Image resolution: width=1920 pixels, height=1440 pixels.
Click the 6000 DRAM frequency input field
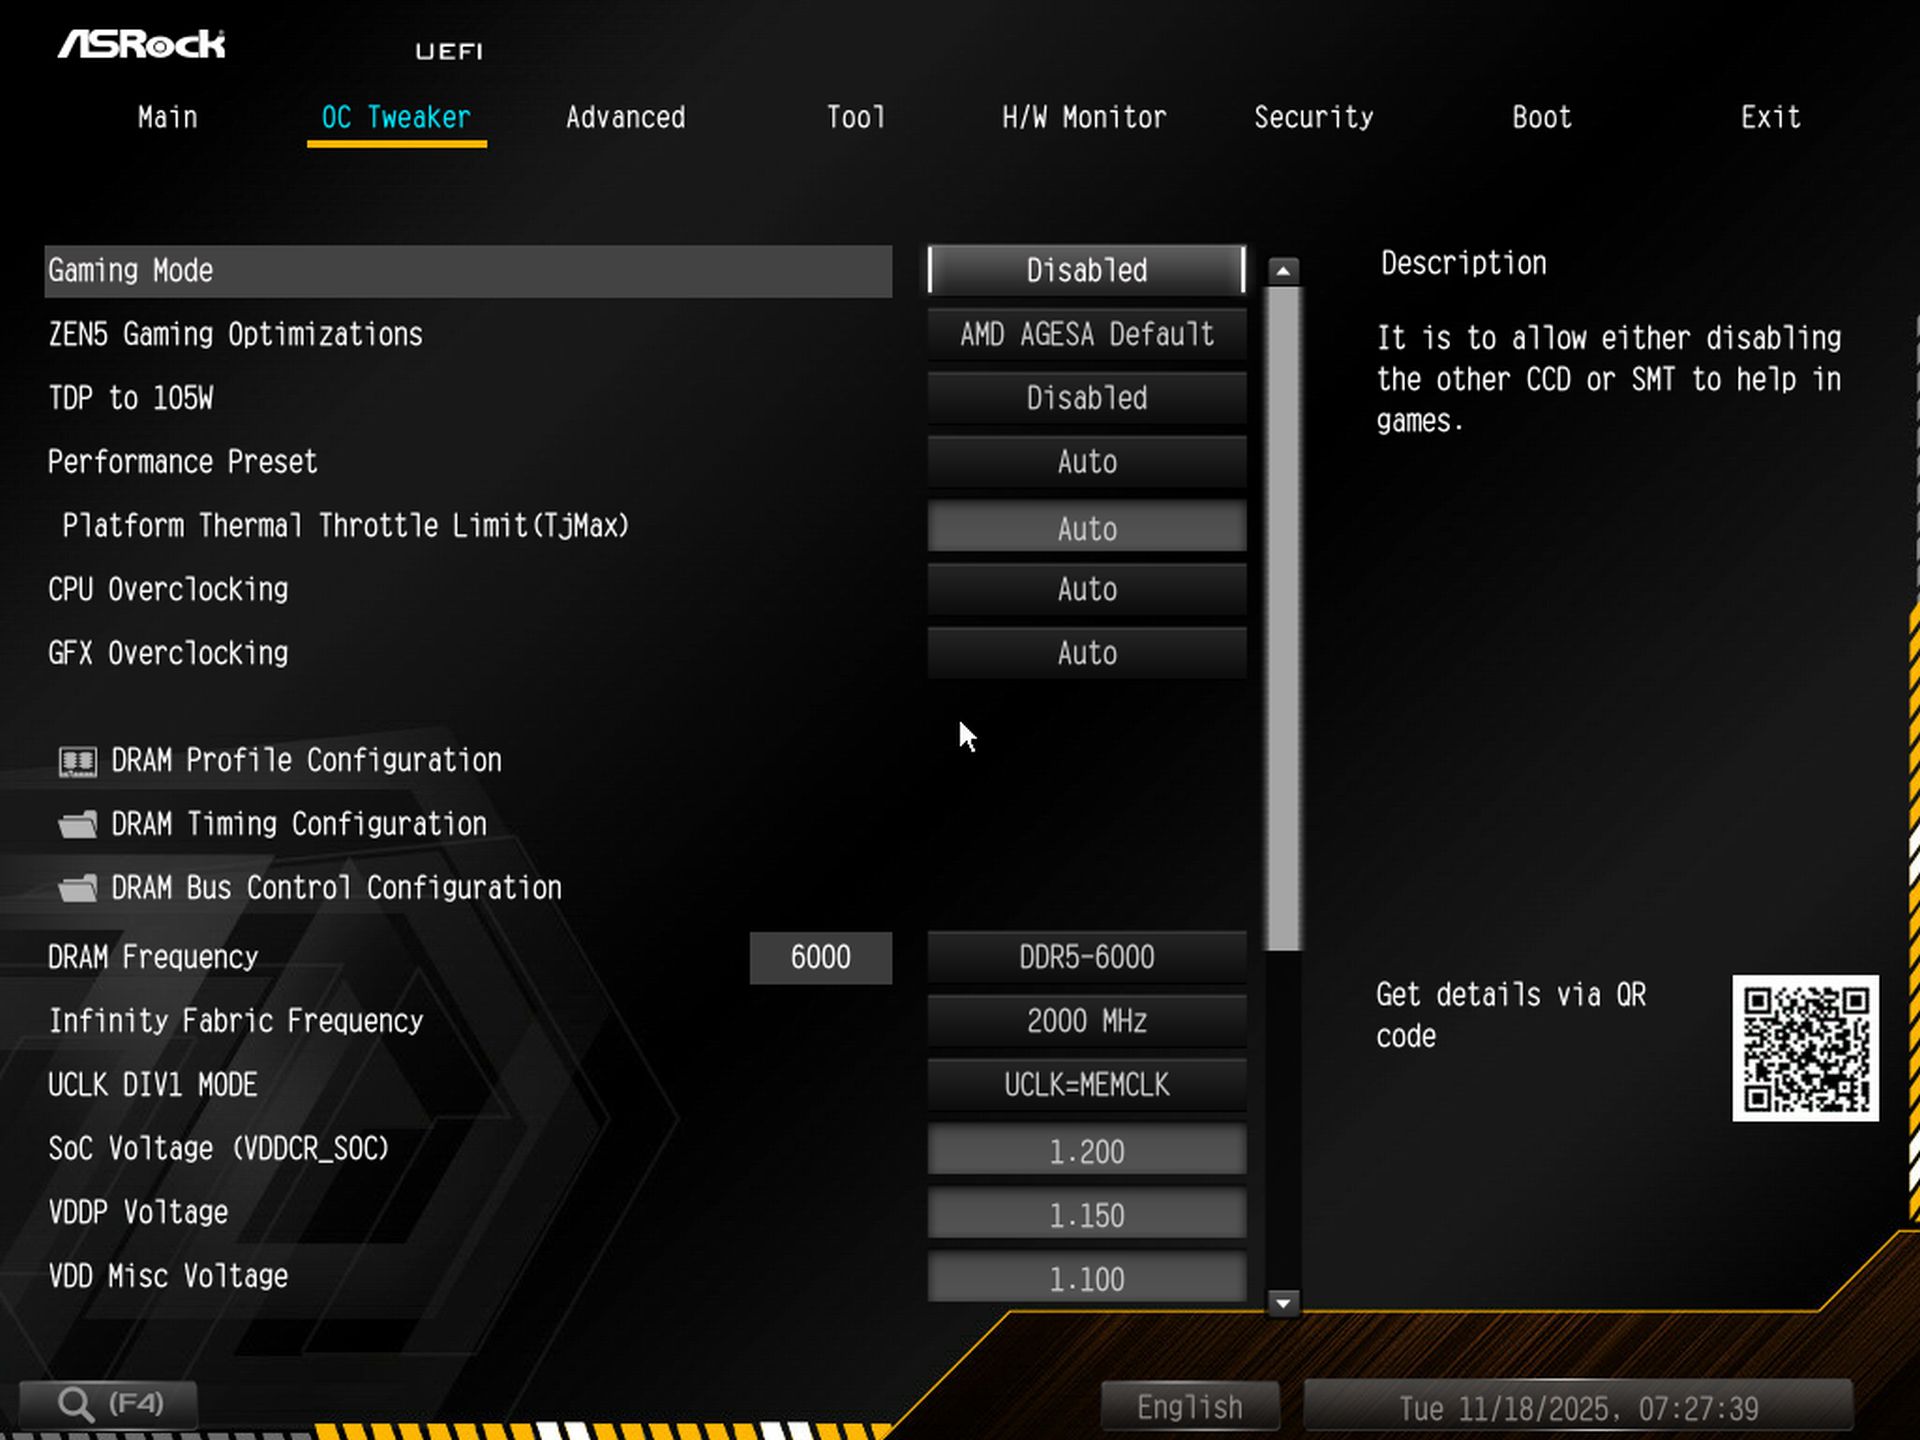coord(820,957)
